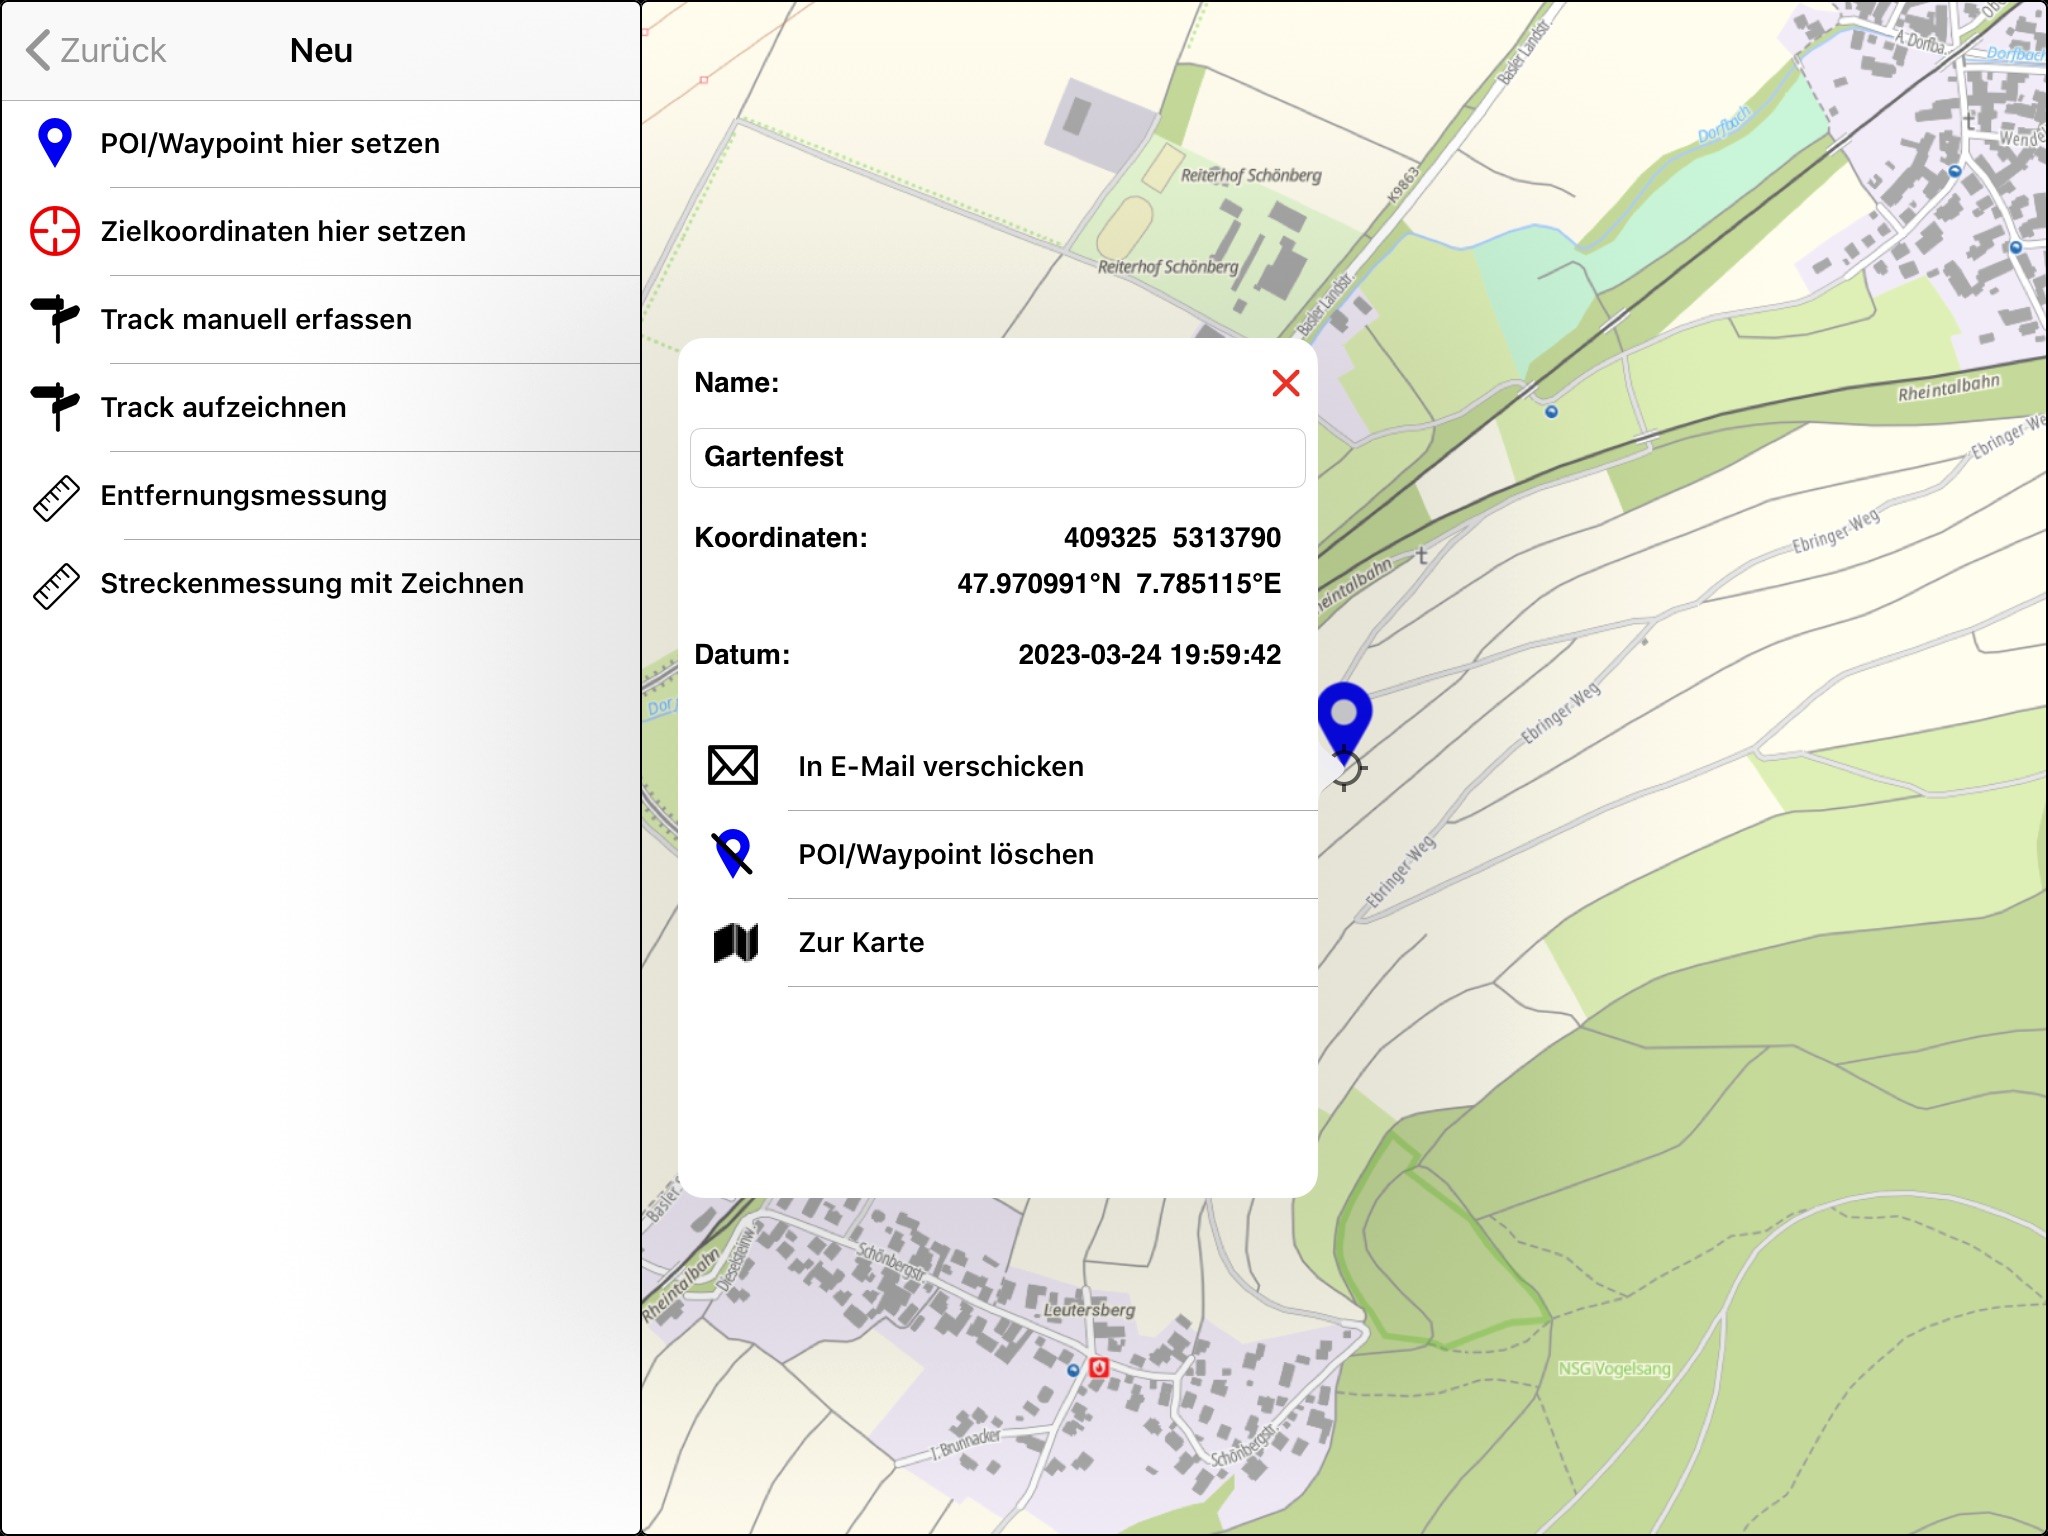Click the target symbol beneath the map pin
The height and width of the screenshot is (1536, 2048).
pos(1345,770)
